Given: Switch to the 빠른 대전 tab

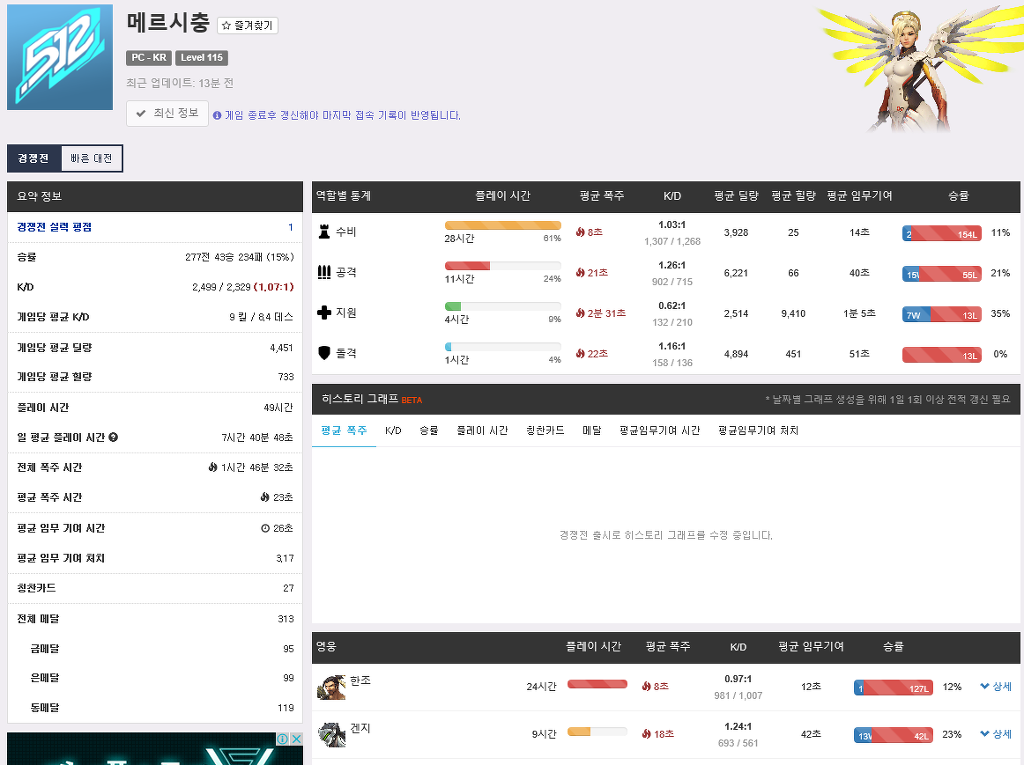Looking at the screenshot, I should pos(91,158).
